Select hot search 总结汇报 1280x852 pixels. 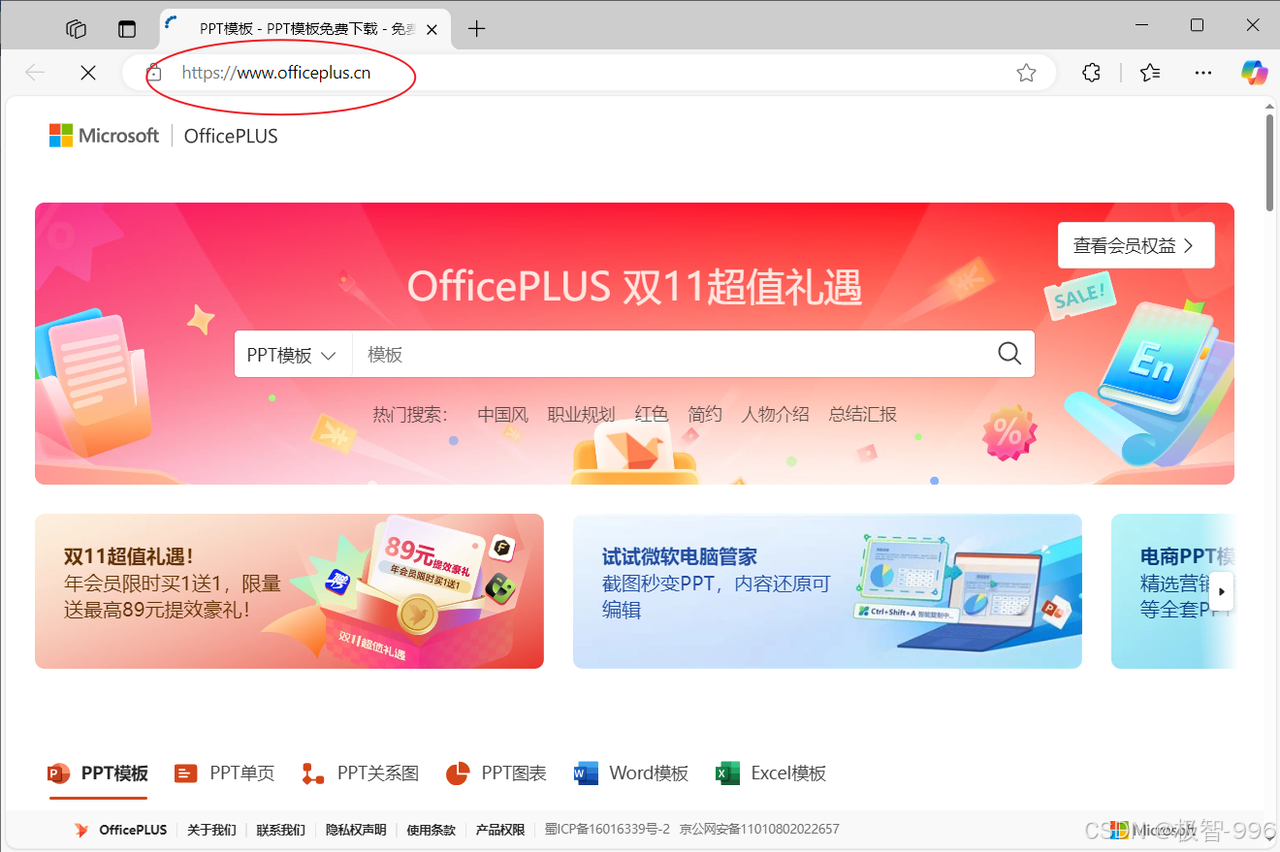[863, 414]
